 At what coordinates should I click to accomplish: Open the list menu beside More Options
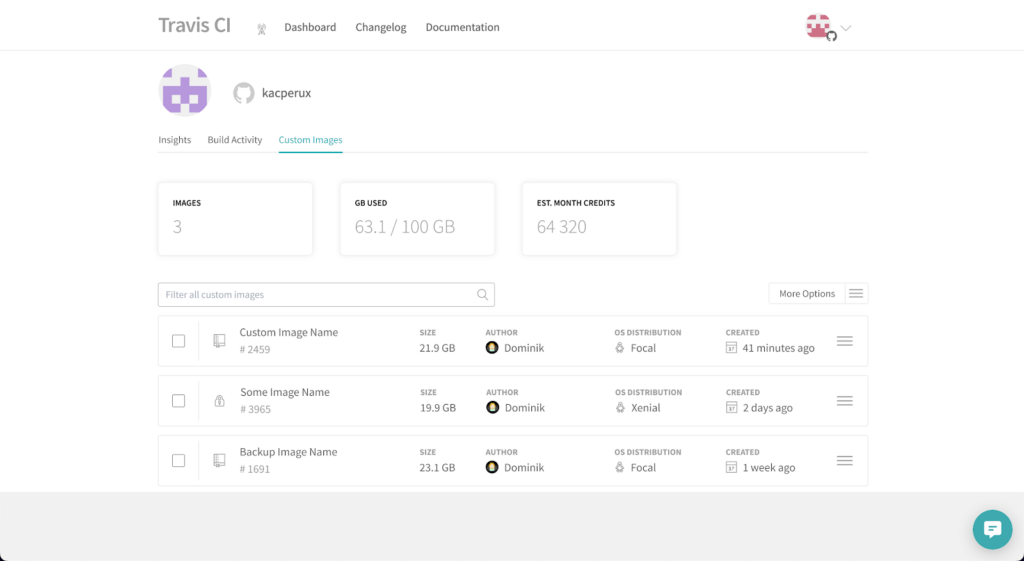(856, 294)
